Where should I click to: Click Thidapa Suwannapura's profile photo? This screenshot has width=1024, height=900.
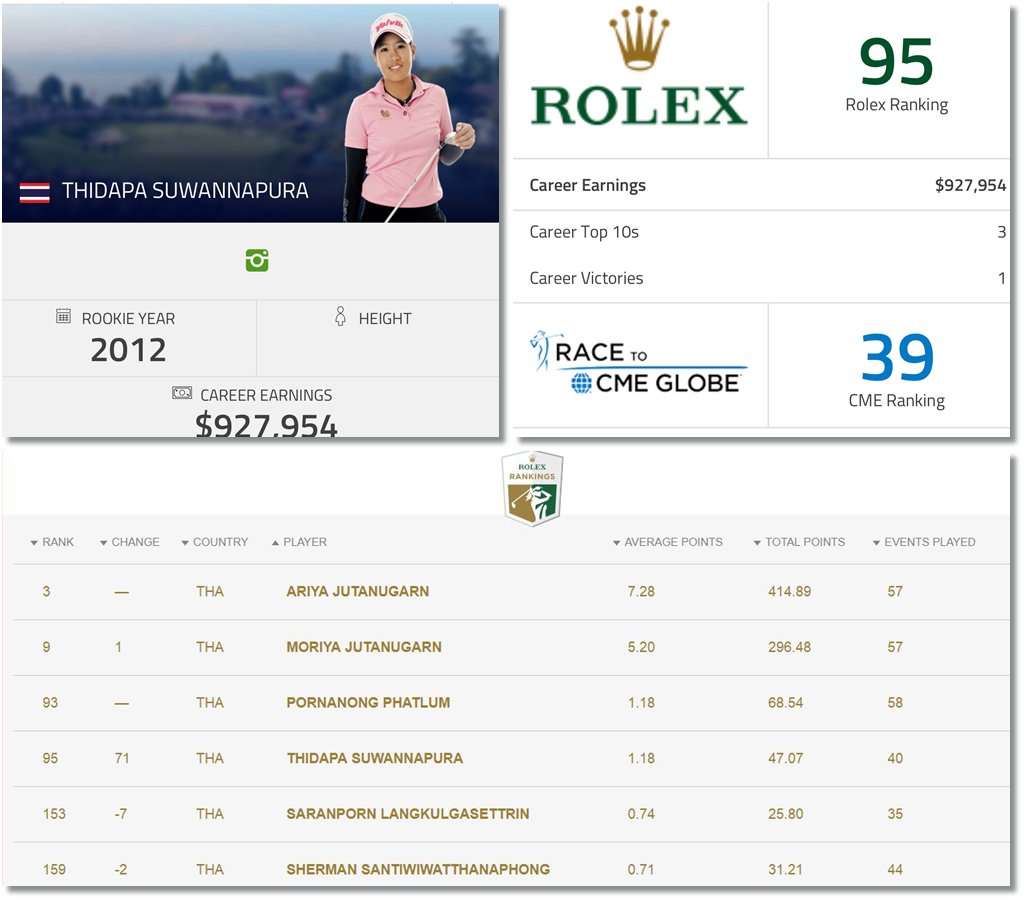(x=408, y=118)
